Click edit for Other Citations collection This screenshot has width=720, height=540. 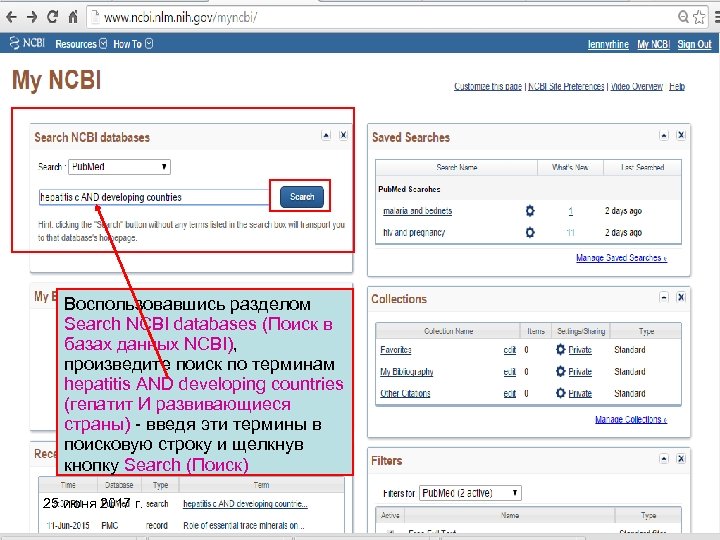point(510,394)
